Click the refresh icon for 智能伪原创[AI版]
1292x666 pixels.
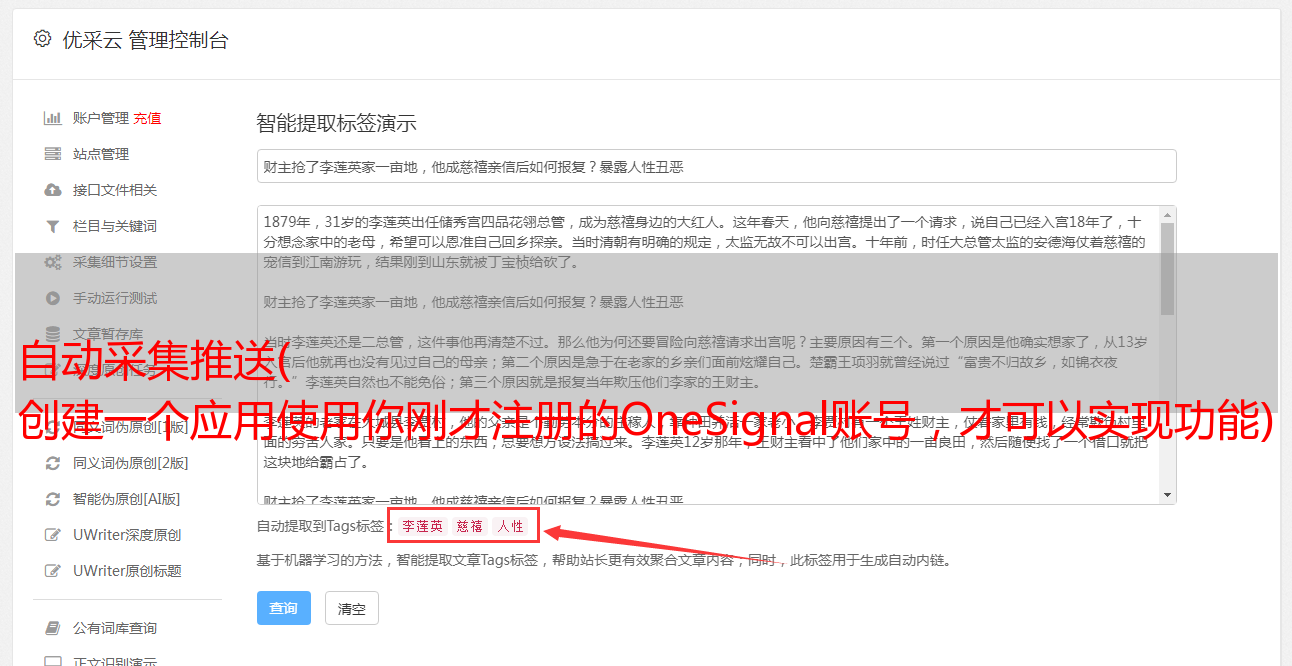53,499
